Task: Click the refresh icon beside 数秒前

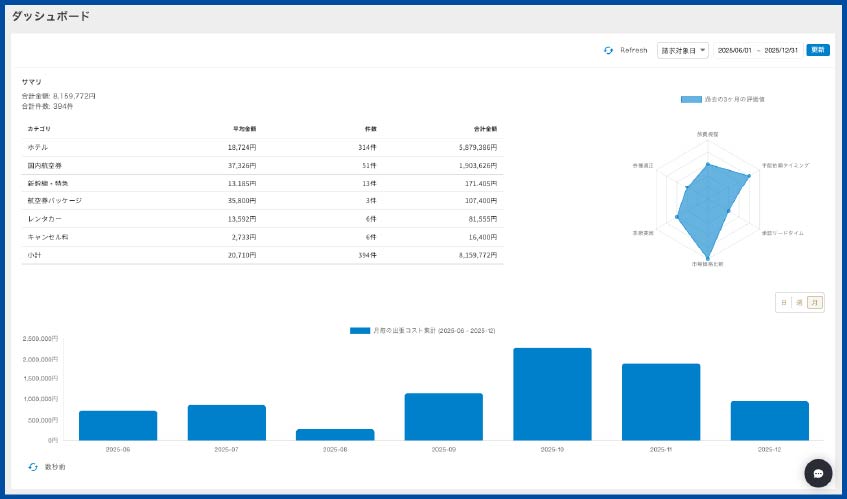Action: click(33, 467)
